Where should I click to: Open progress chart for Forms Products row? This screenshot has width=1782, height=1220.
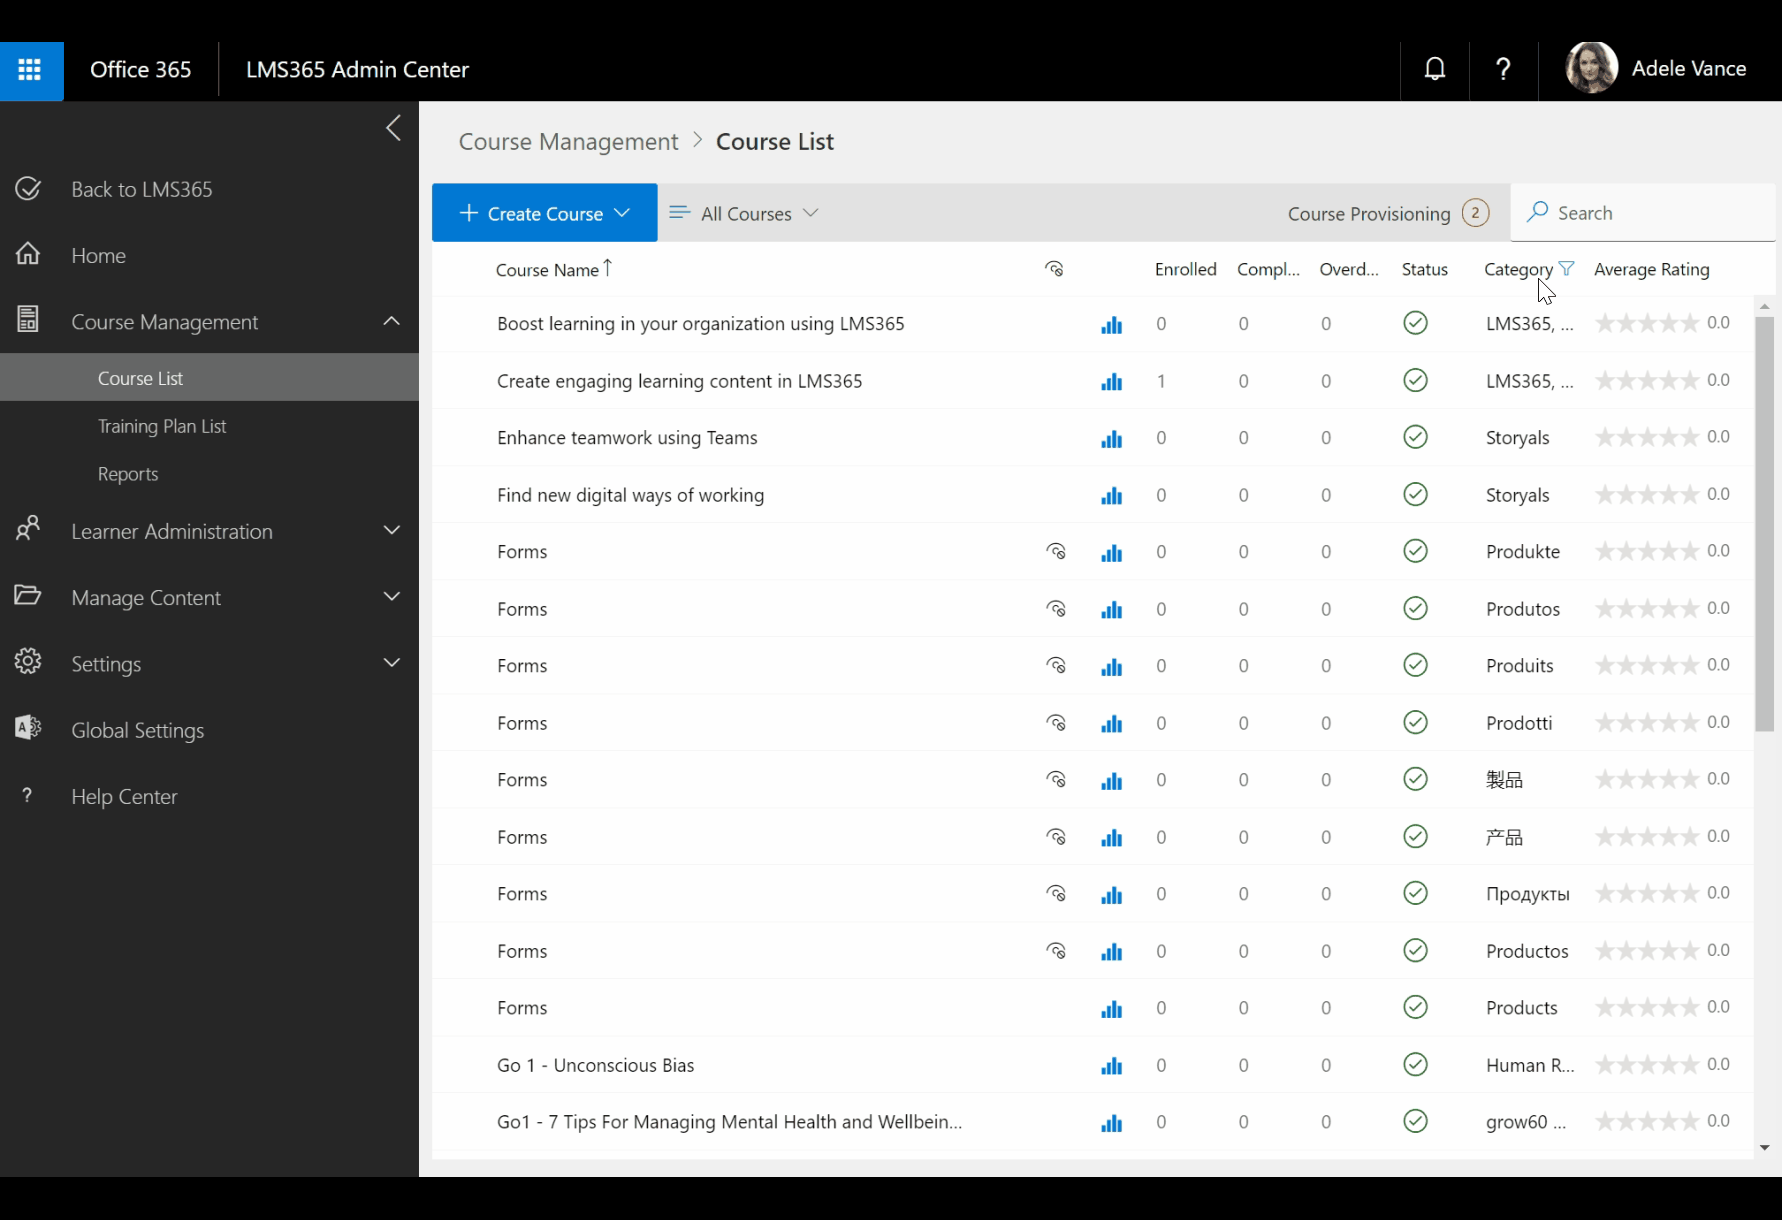[1112, 1008]
